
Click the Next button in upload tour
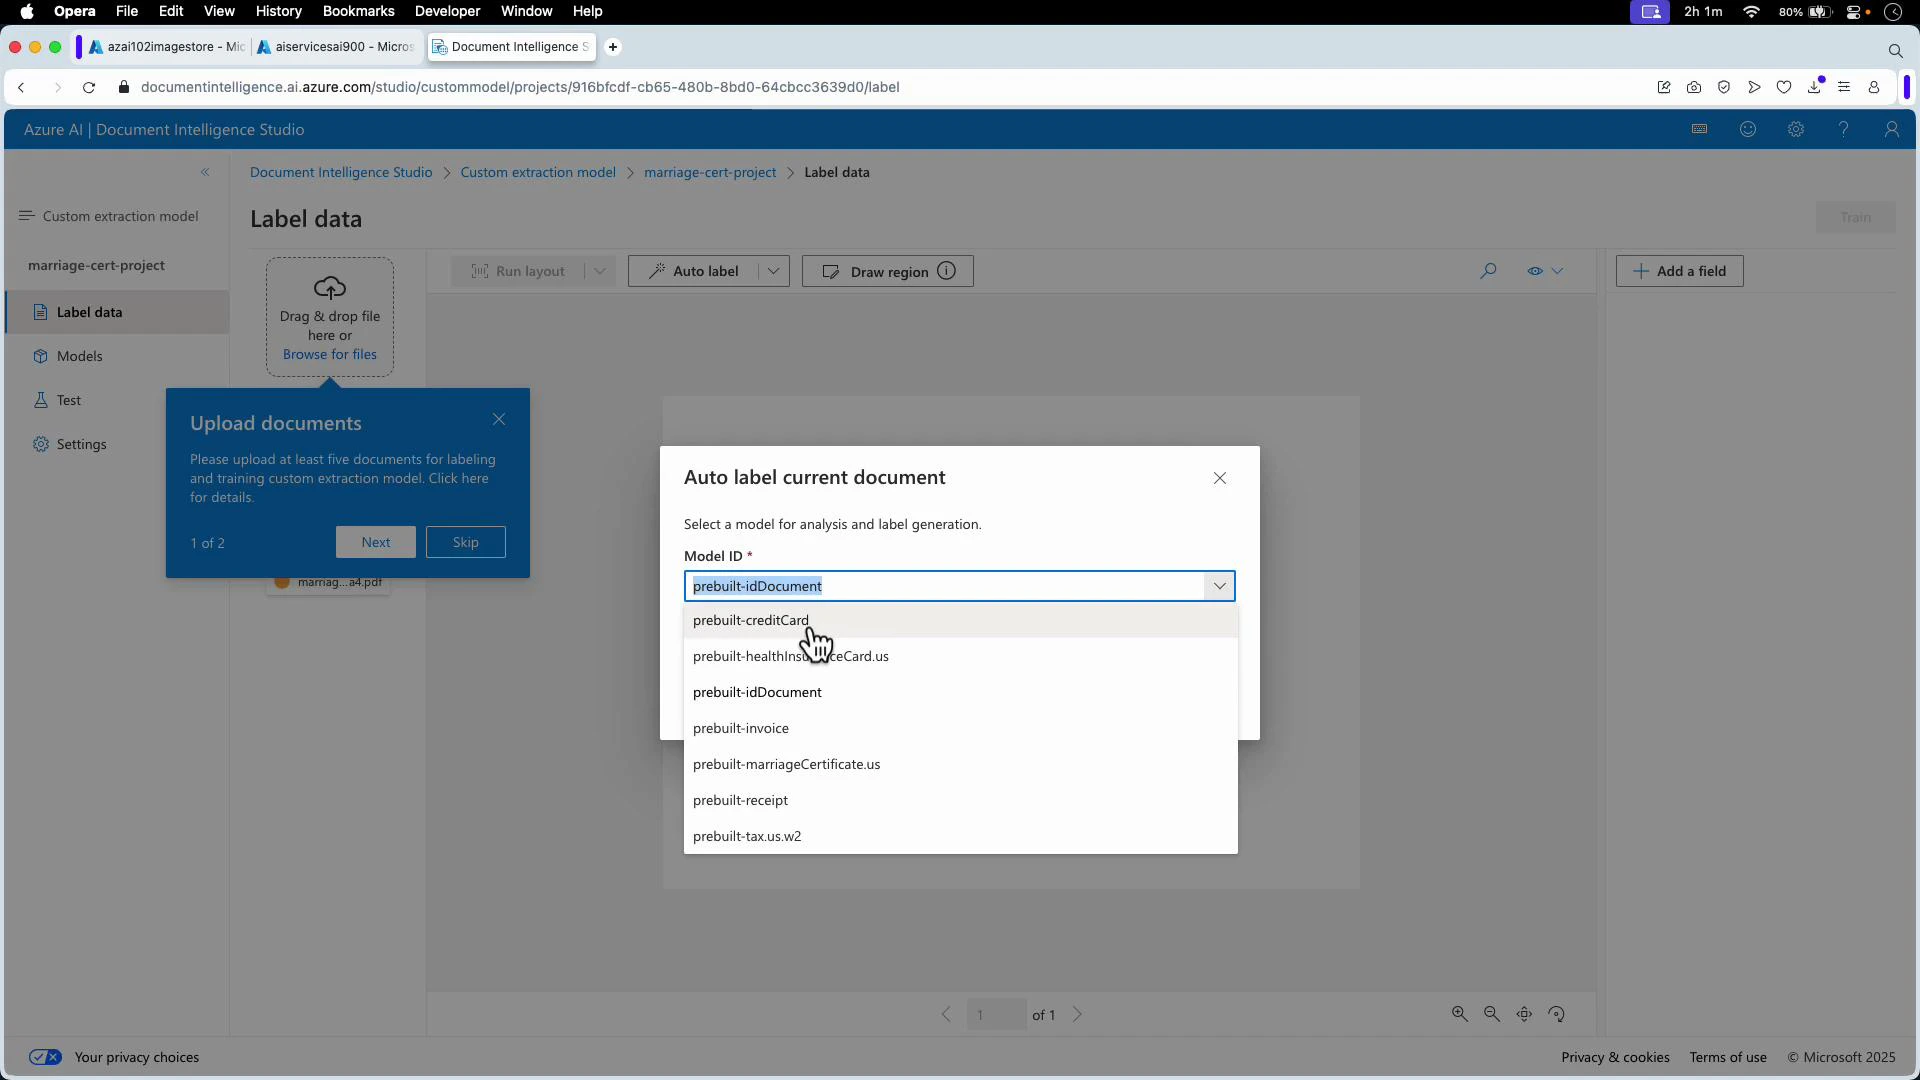(375, 541)
